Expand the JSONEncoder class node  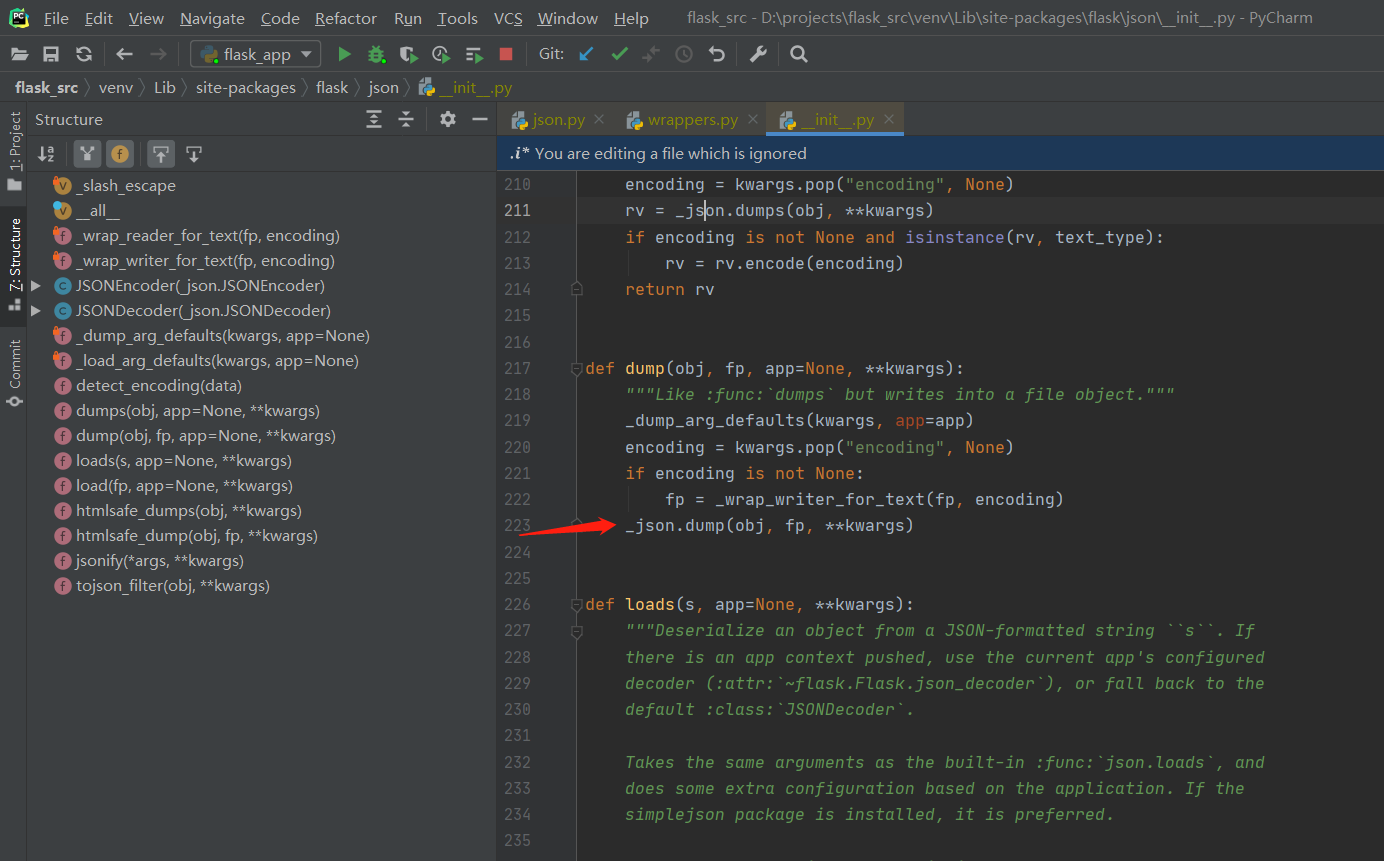(37, 286)
